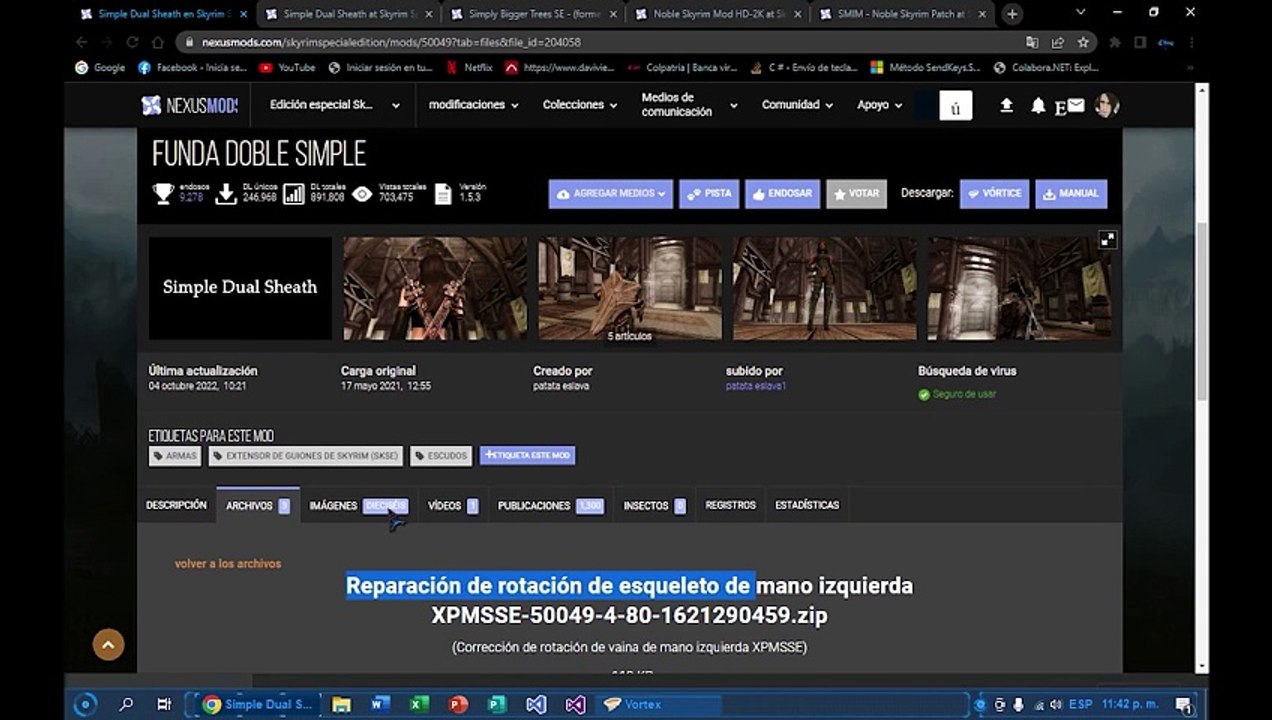This screenshot has height=720, width=1272.
Task: Click the Nexus Mods logo
Action: (x=189, y=105)
